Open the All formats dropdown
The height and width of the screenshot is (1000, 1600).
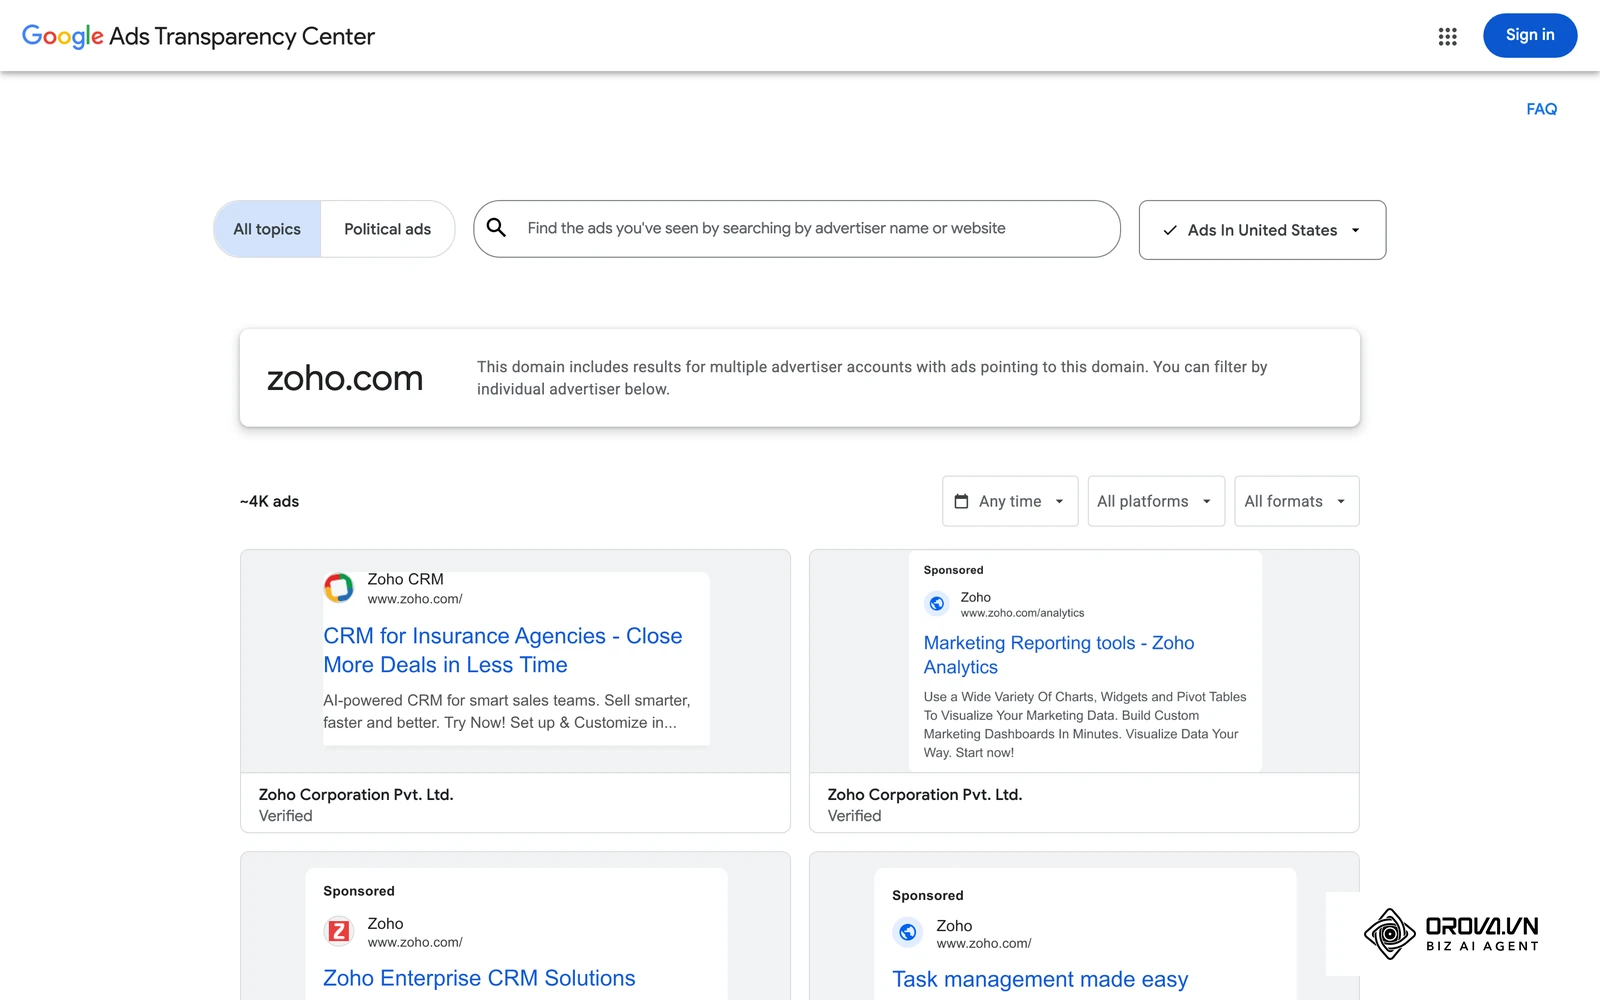tap(1296, 501)
